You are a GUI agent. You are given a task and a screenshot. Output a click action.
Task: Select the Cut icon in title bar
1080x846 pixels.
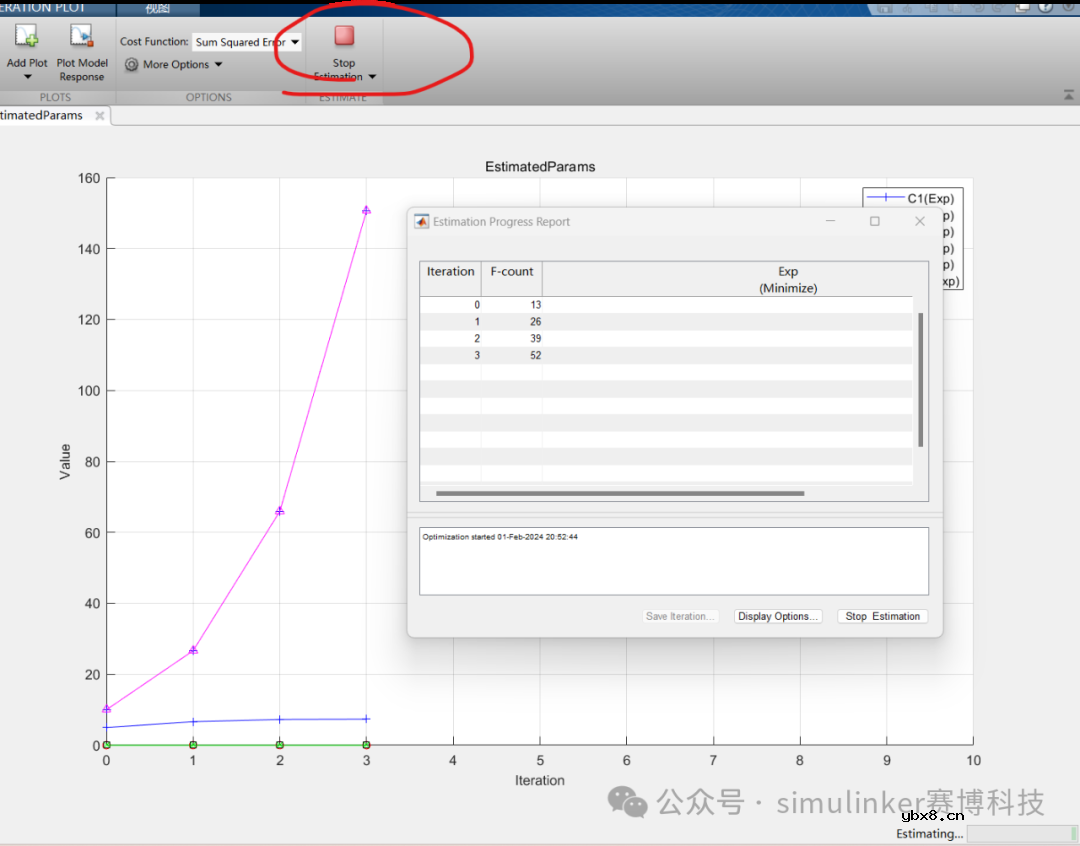click(x=907, y=8)
